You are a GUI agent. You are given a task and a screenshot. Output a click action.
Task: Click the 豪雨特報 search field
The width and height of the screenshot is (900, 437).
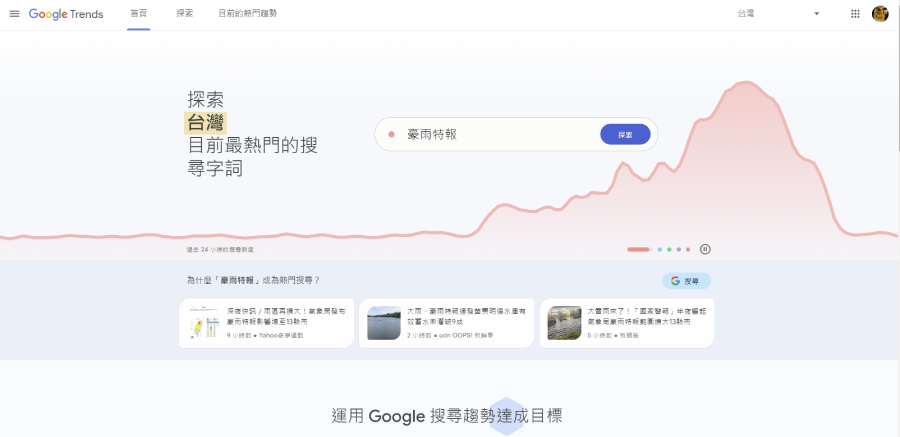516,134
